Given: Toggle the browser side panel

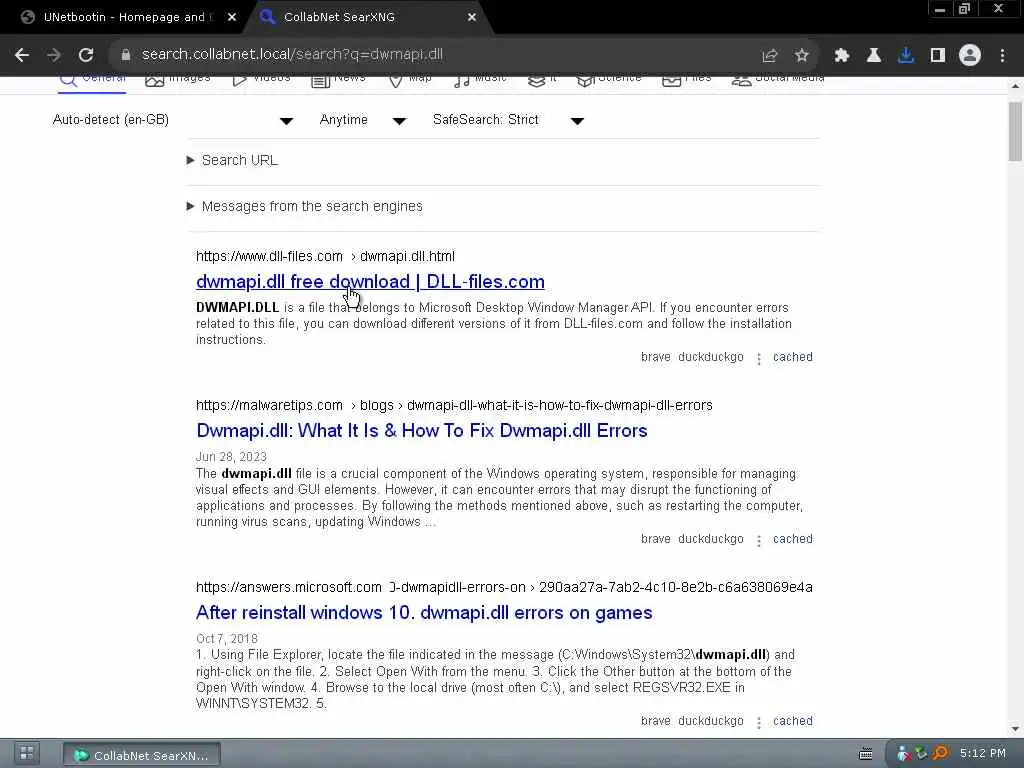Looking at the screenshot, I should click(x=938, y=56).
